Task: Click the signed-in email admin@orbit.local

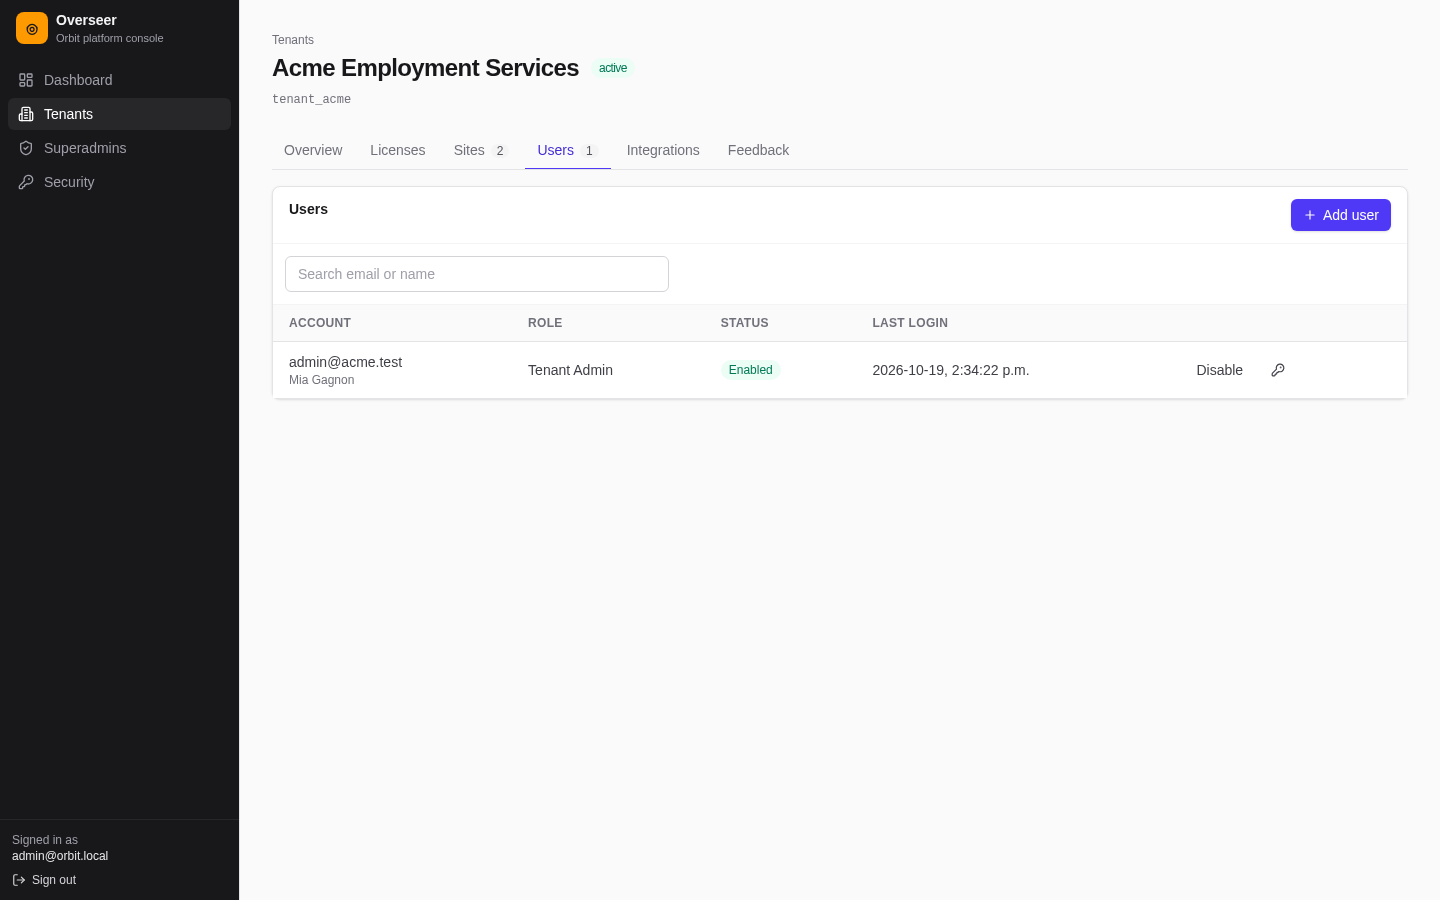Action: pyautogui.click(x=60, y=856)
